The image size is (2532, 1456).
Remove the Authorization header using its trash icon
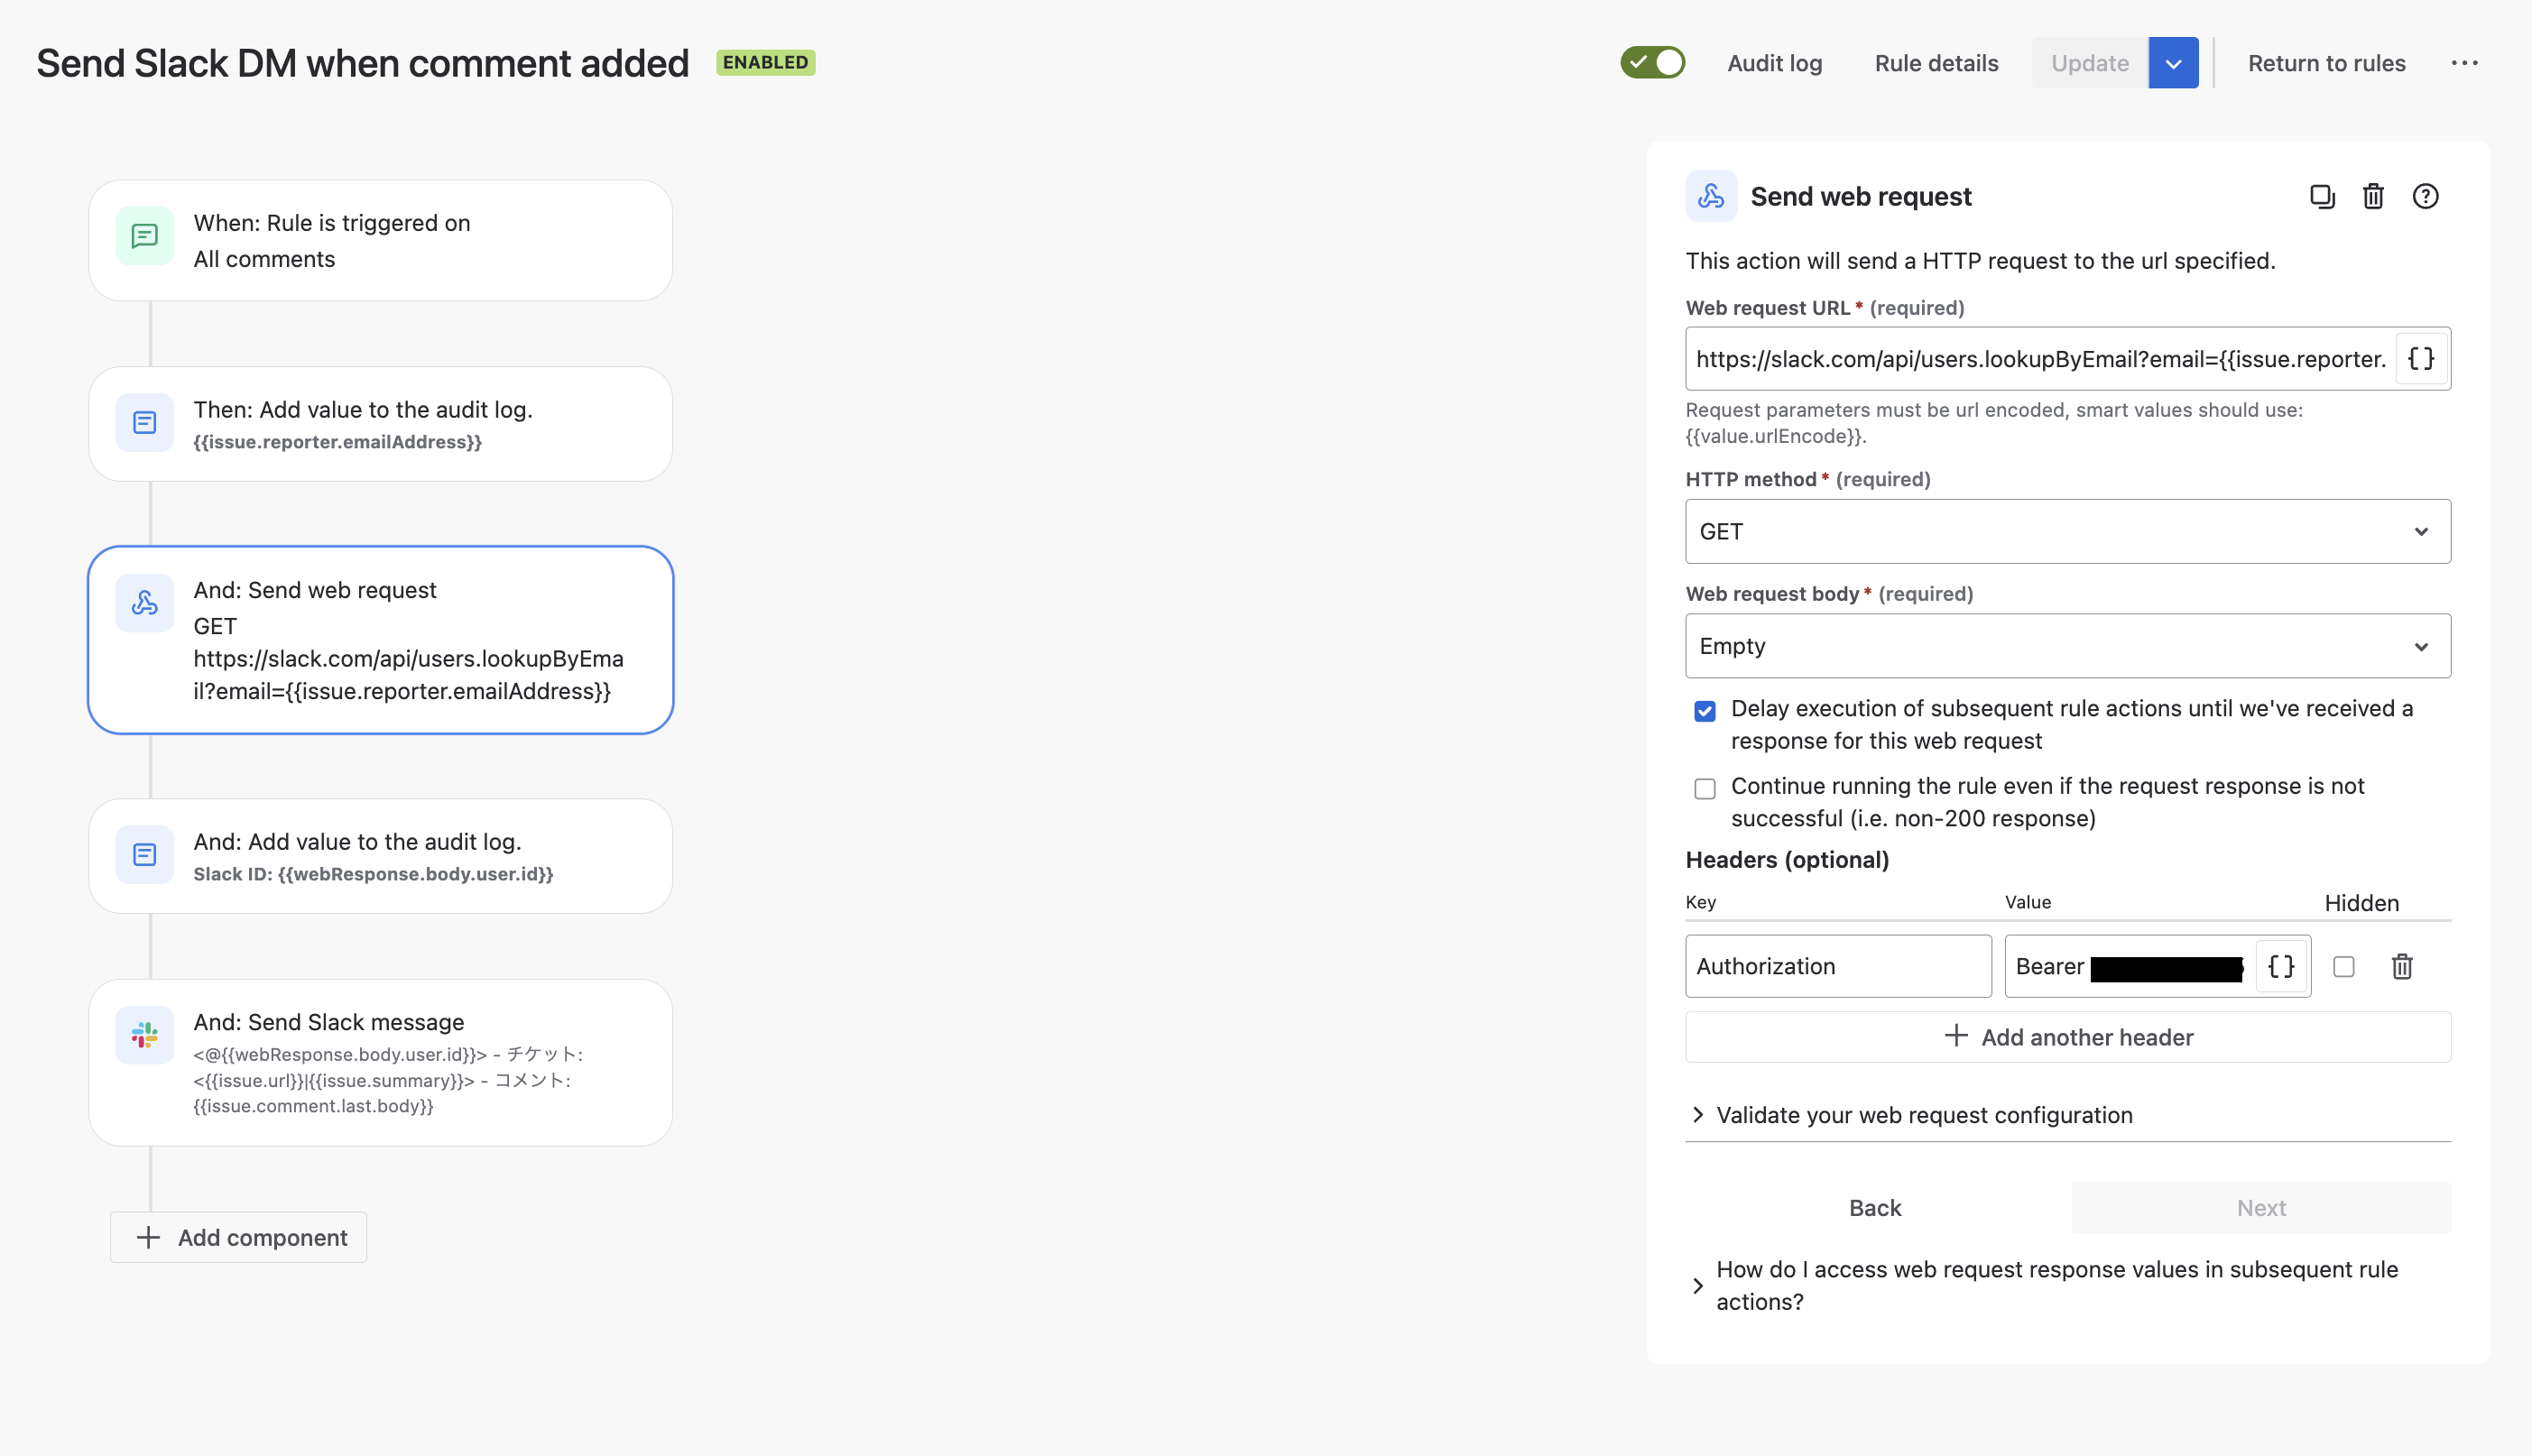pos(2402,966)
